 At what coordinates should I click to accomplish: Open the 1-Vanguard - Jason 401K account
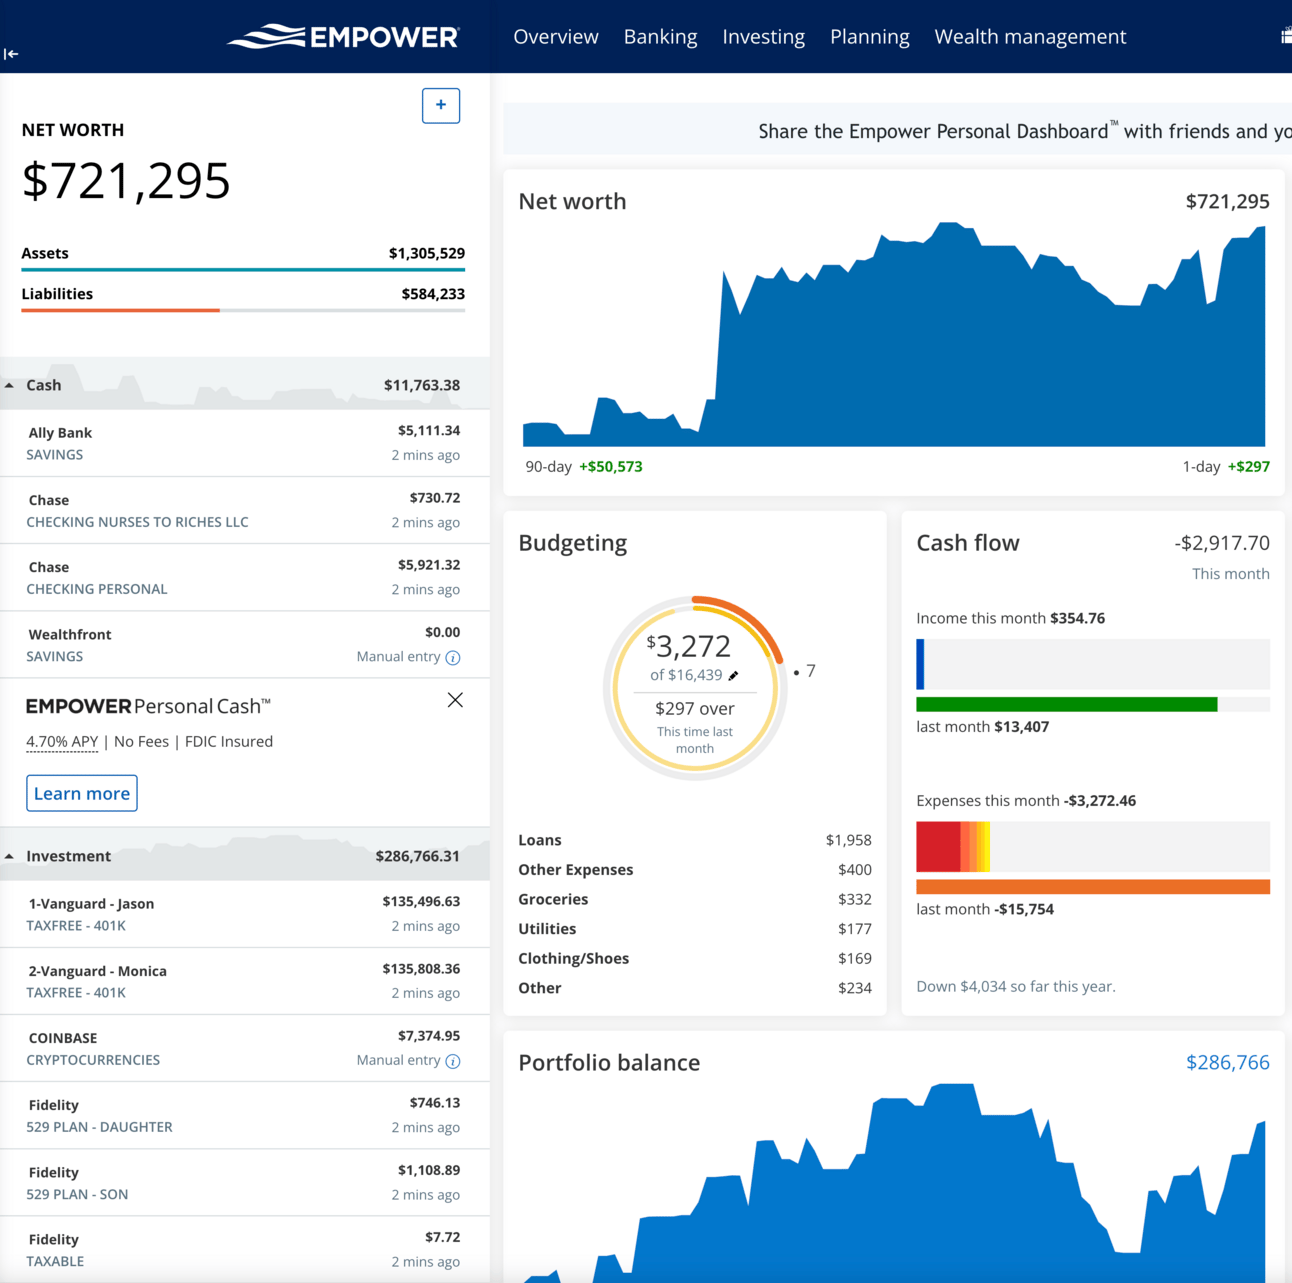(x=245, y=914)
